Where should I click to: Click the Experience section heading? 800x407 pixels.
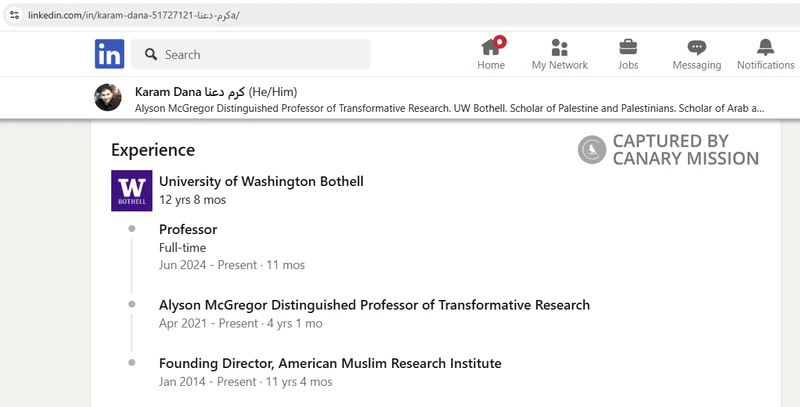(x=153, y=150)
